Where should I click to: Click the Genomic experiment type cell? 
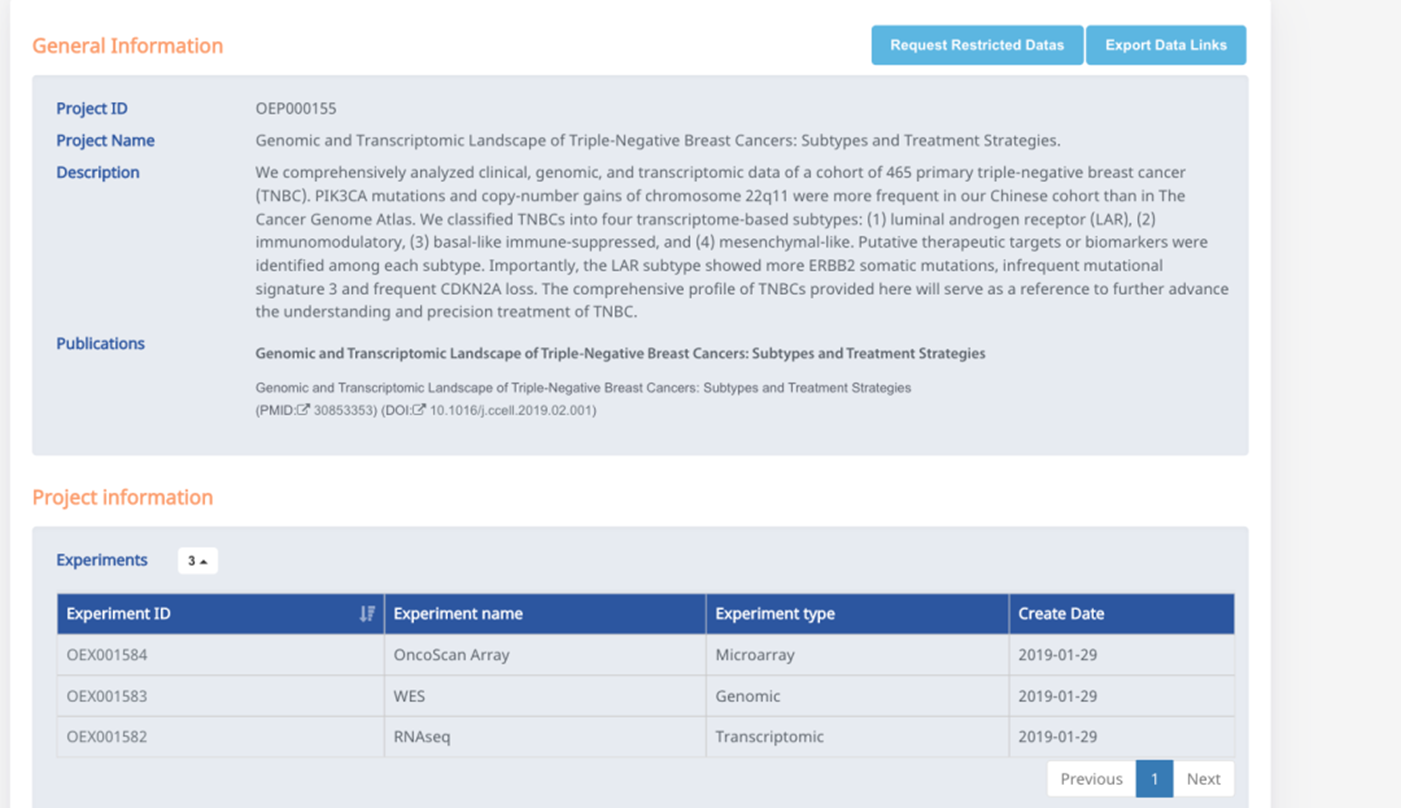pos(857,696)
